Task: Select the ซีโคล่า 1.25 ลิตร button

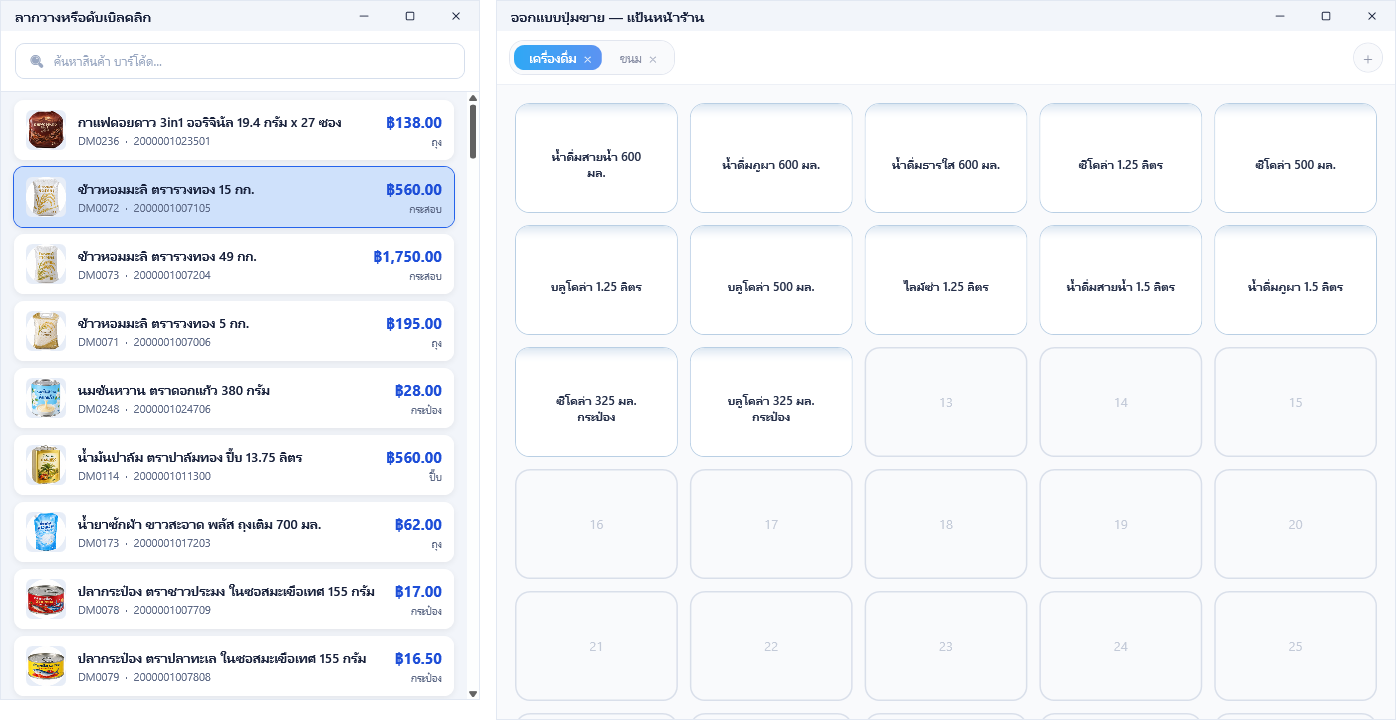Action: 1121,158
